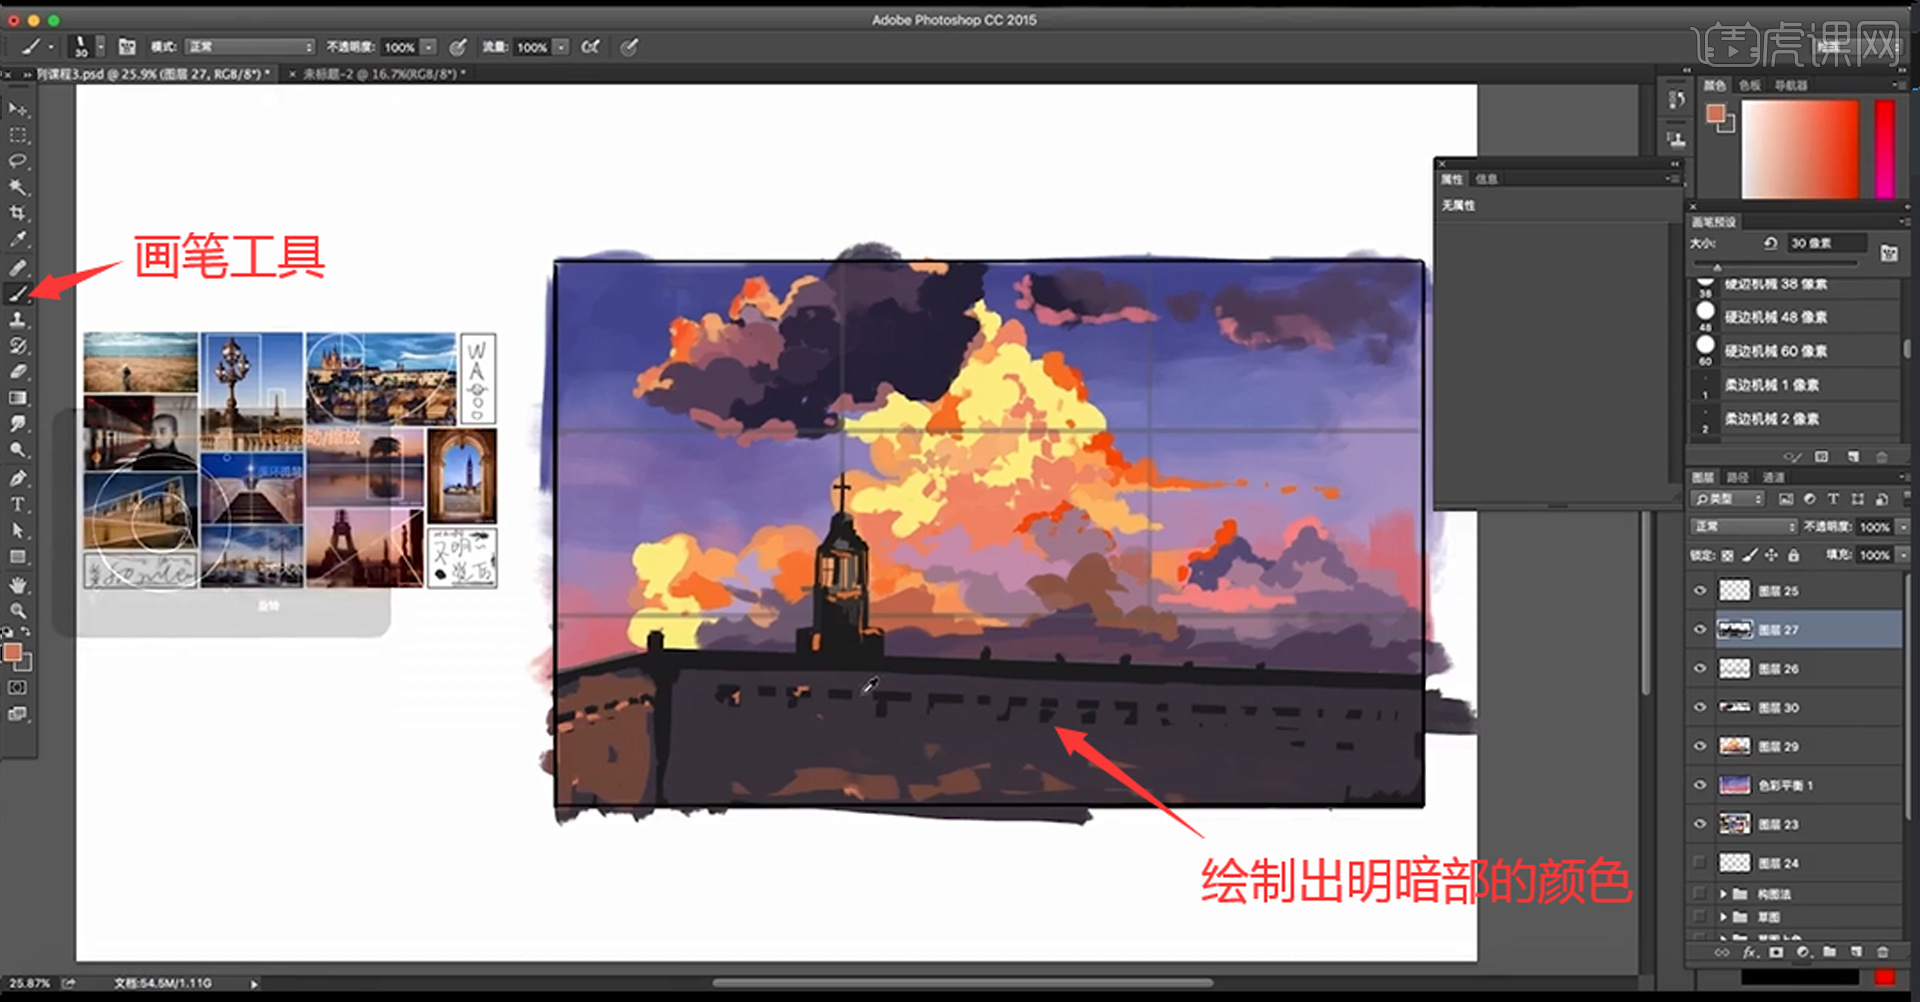Expand the 构图法 layer group
1920x1002 pixels.
pos(1723,894)
